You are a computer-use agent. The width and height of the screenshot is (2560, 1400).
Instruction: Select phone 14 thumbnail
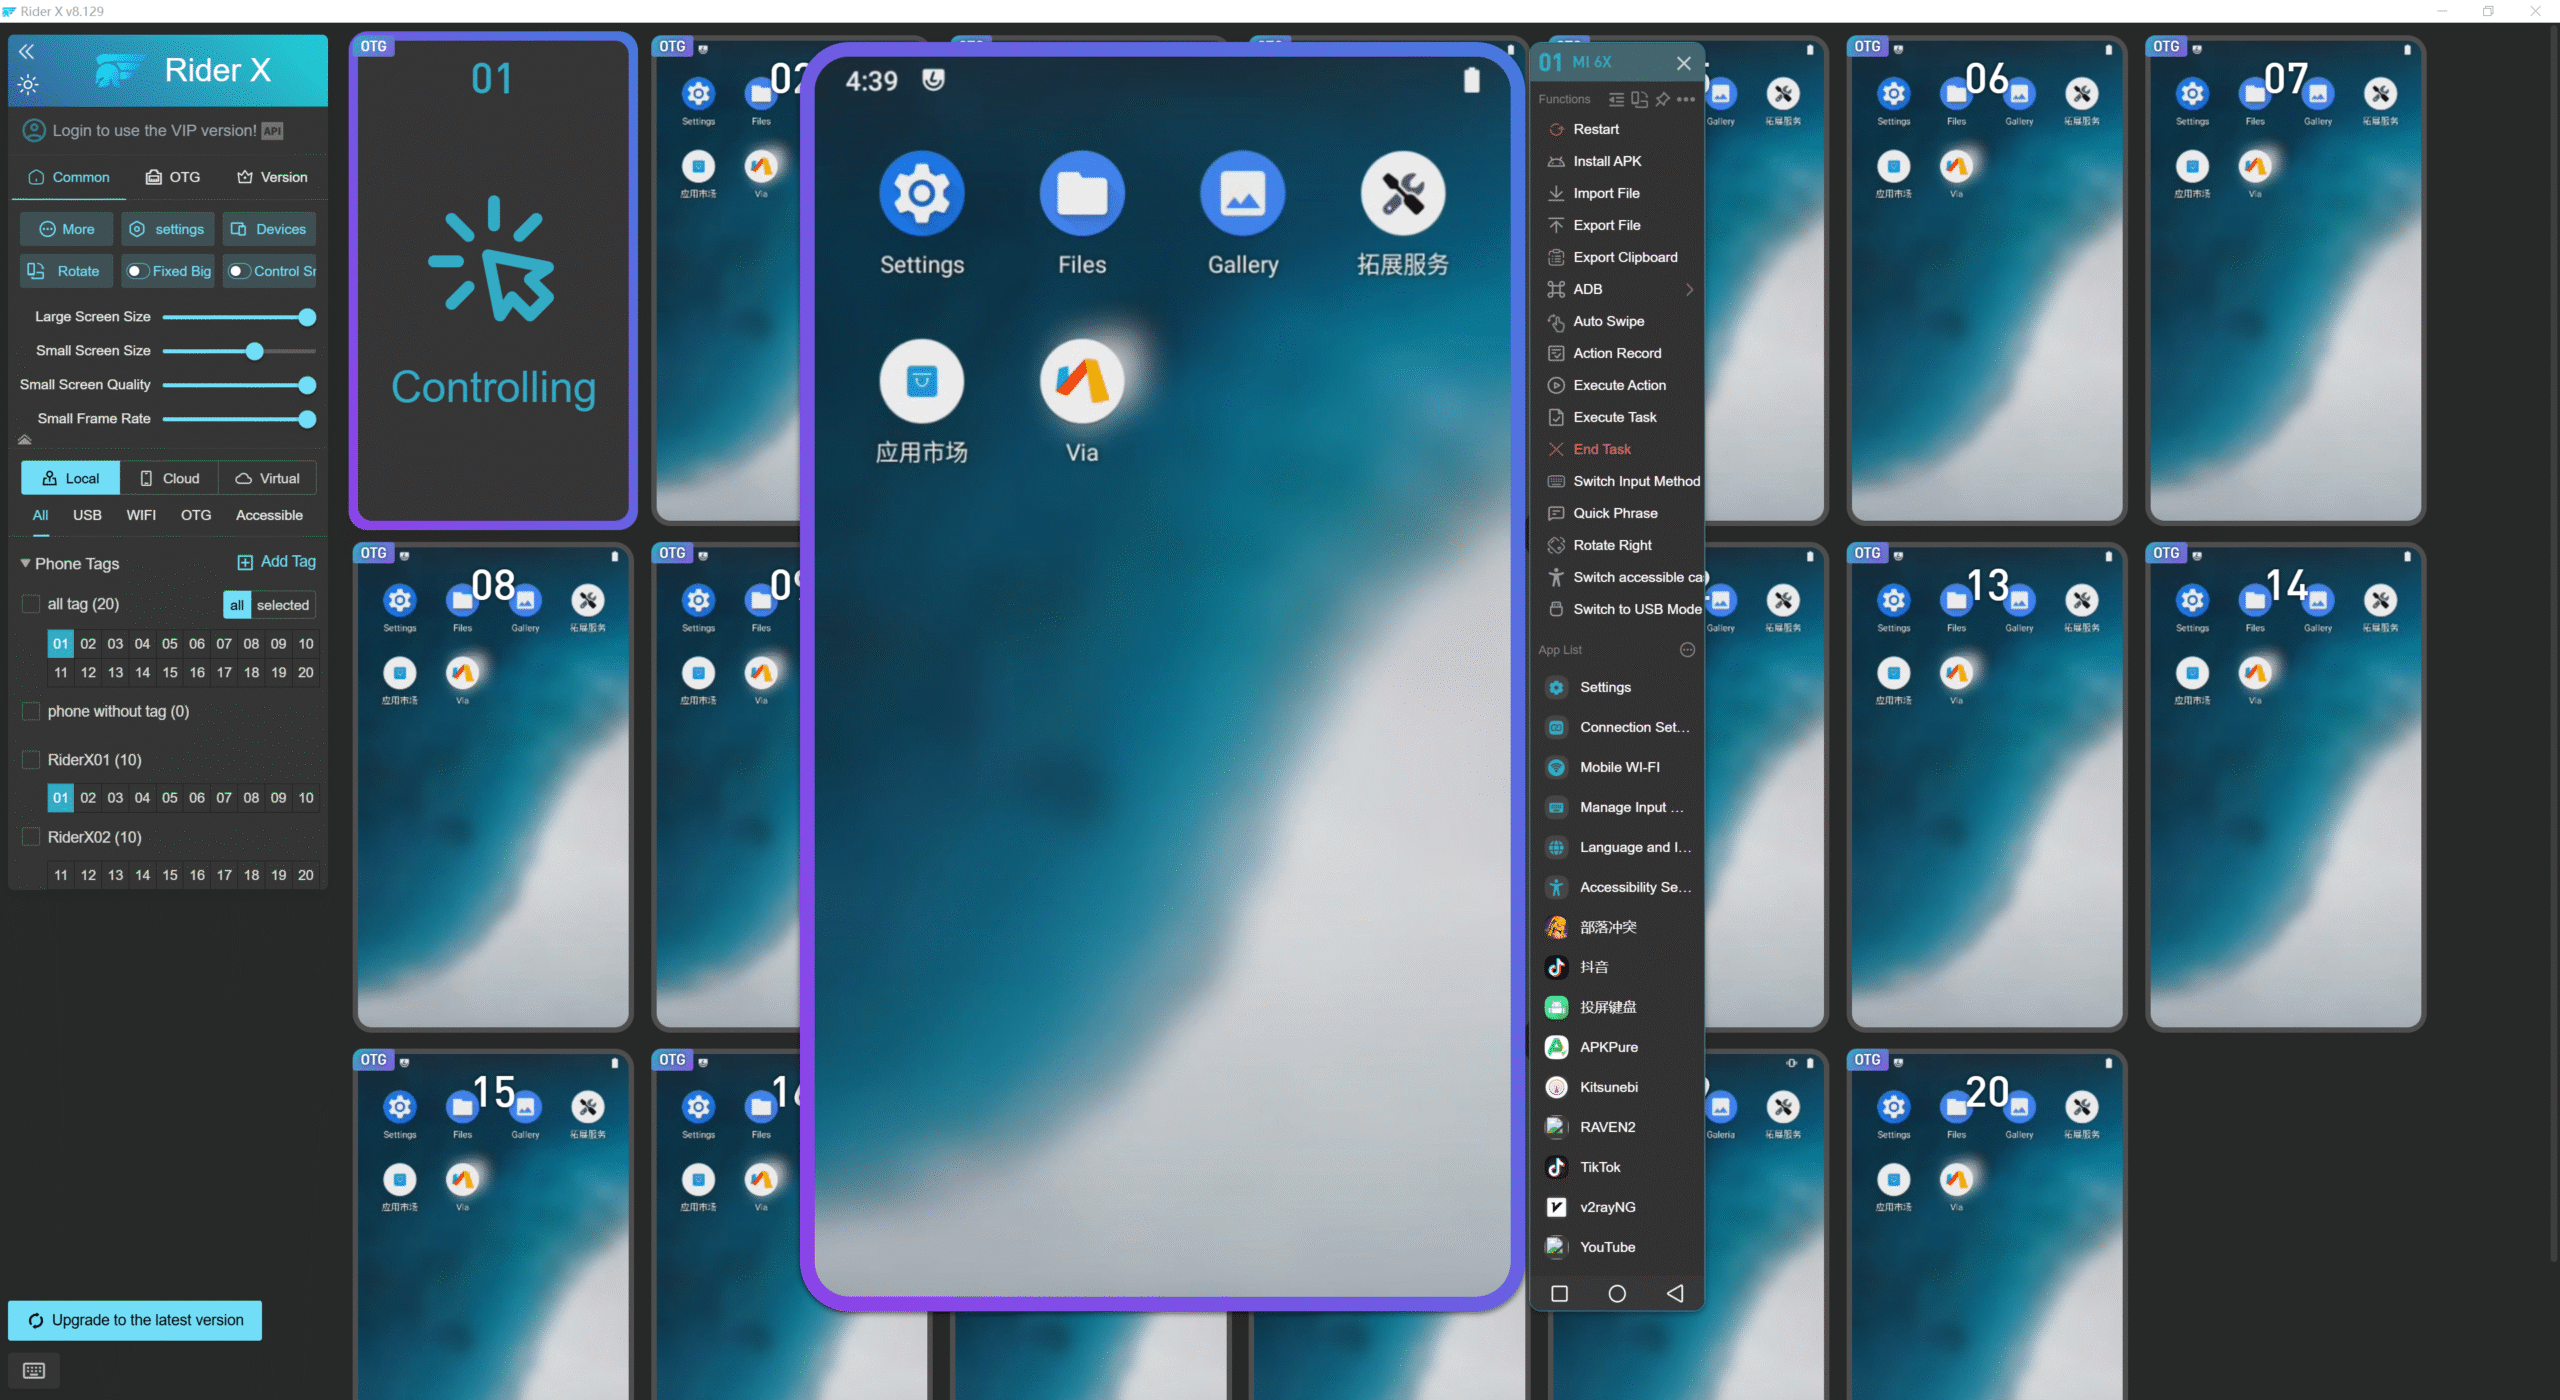pyautogui.click(x=2286, y=787)
